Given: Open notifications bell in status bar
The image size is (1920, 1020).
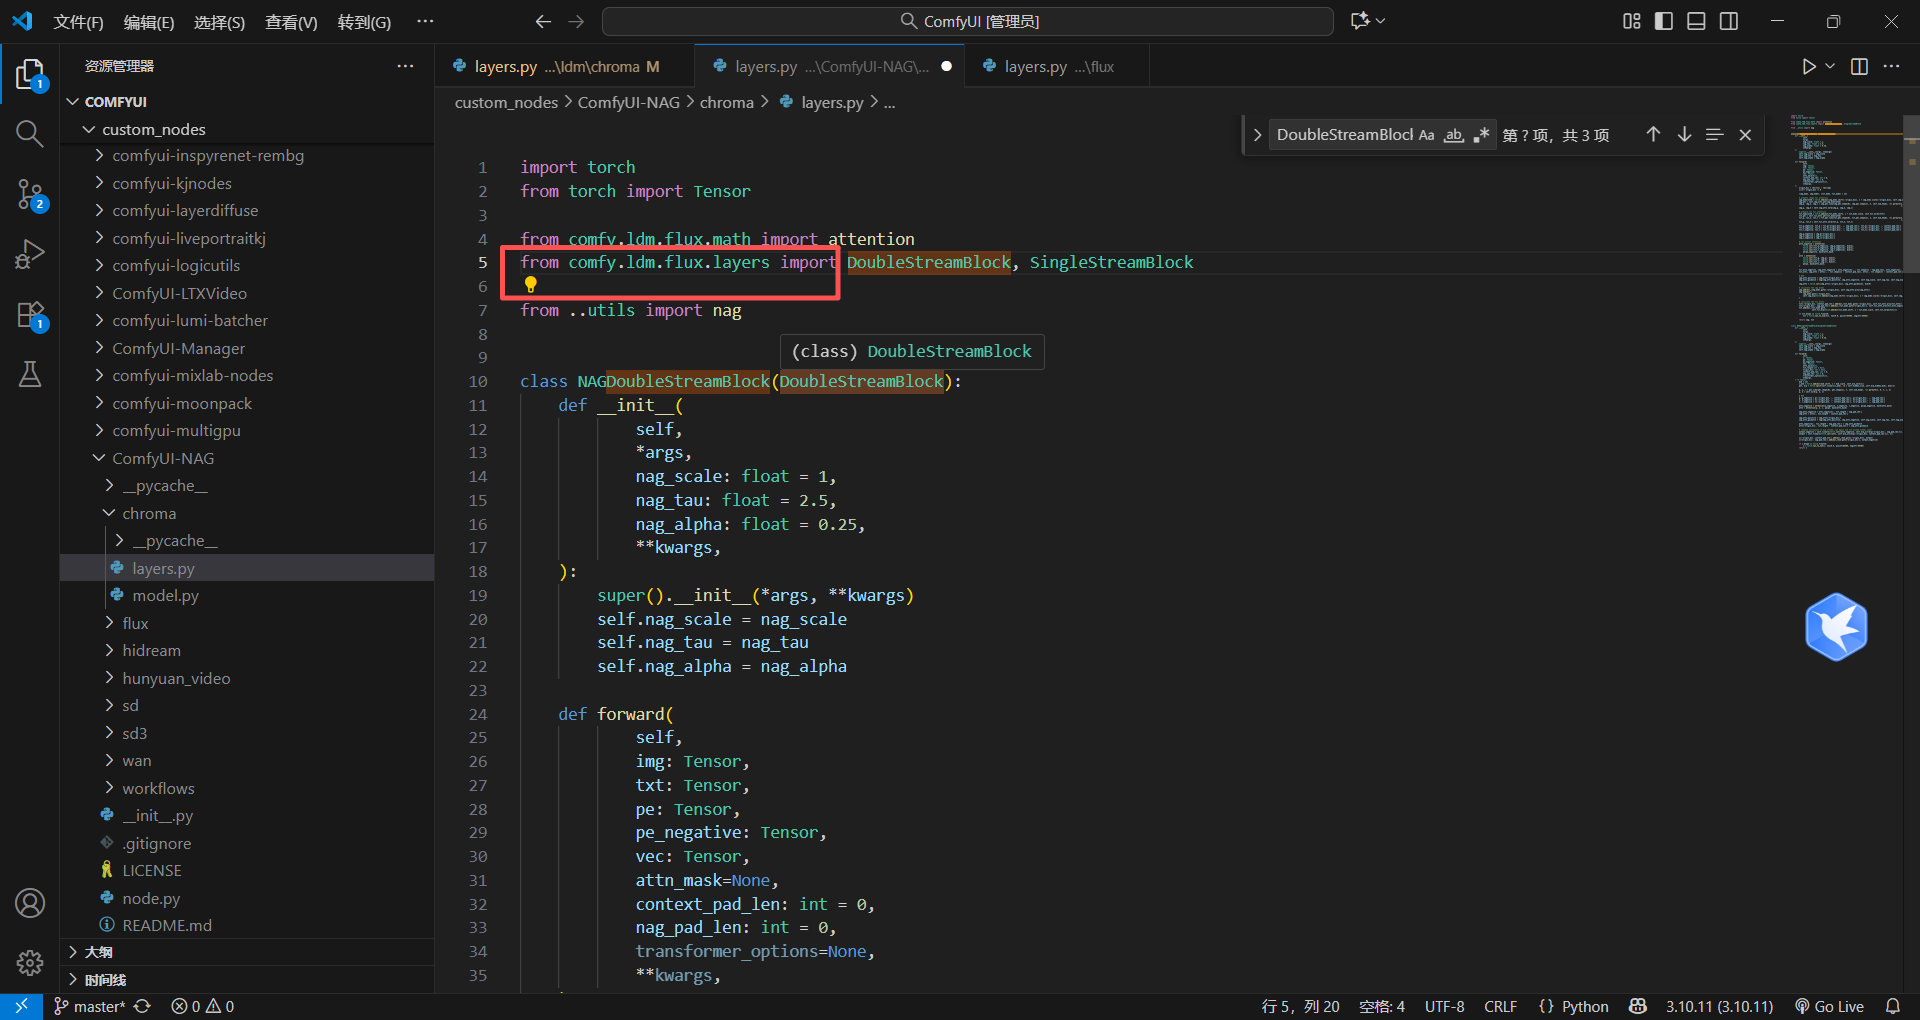Looking at the screenshot, I should point(1893,1006).
